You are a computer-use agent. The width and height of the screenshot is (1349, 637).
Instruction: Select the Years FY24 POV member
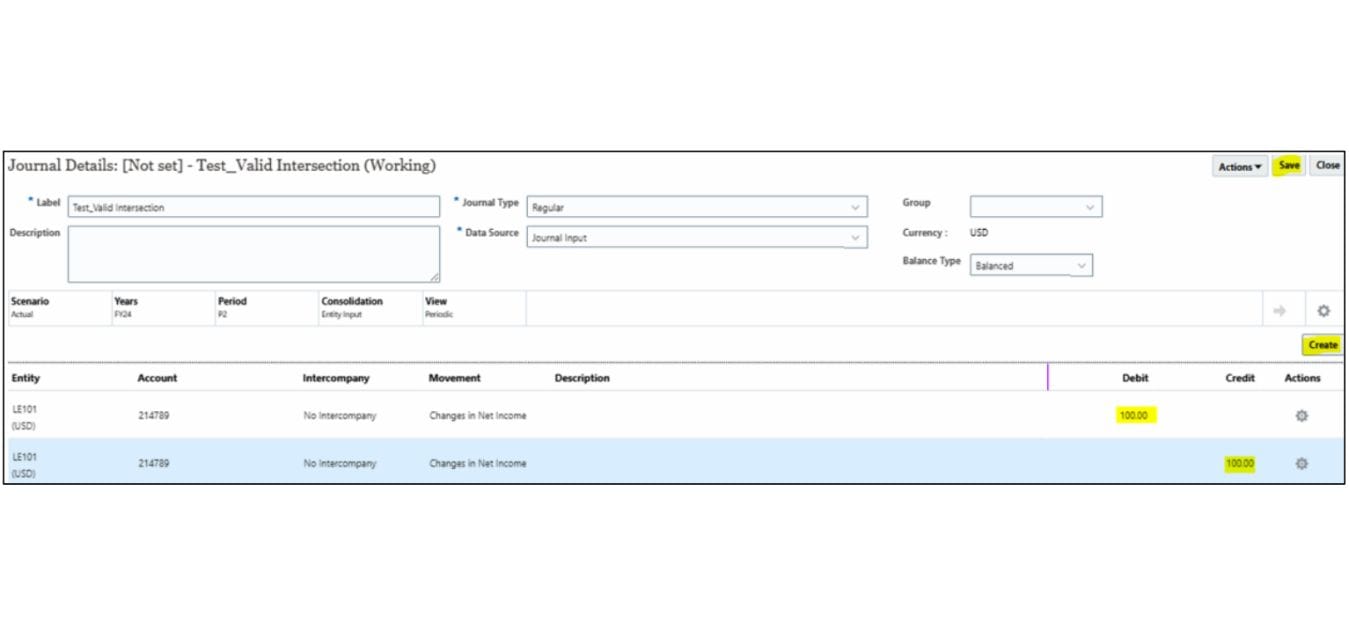coord(125,314)
